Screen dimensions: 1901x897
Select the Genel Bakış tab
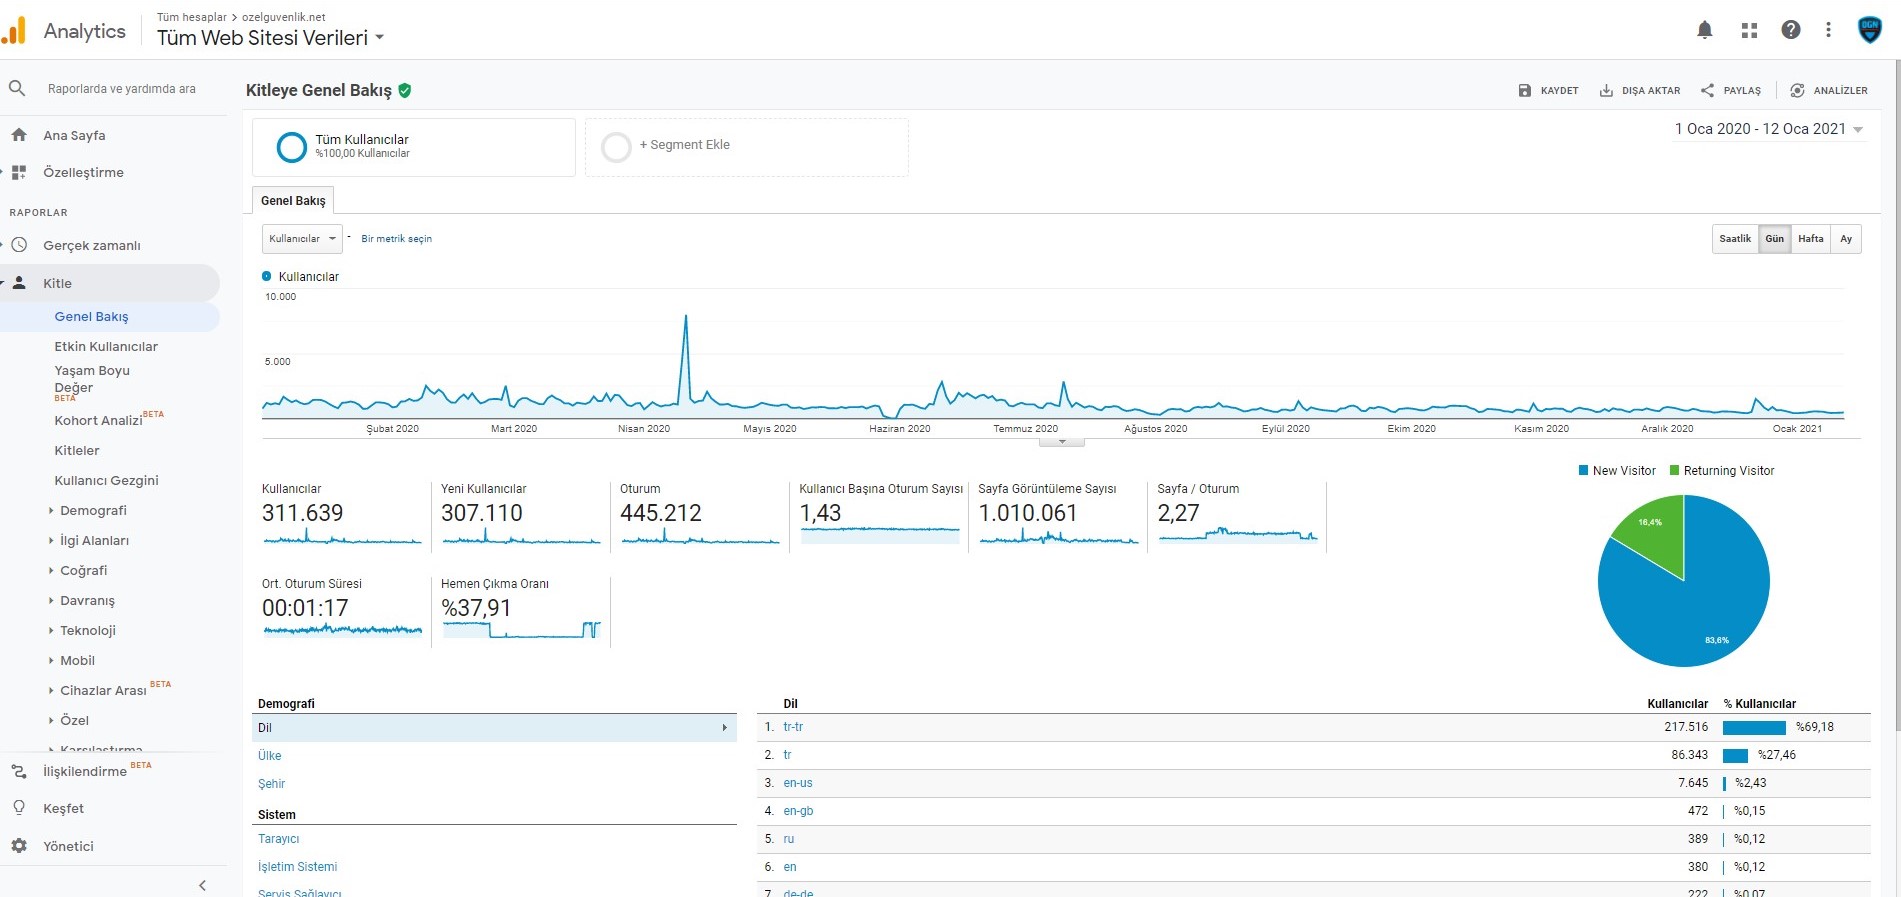(293, 200)
